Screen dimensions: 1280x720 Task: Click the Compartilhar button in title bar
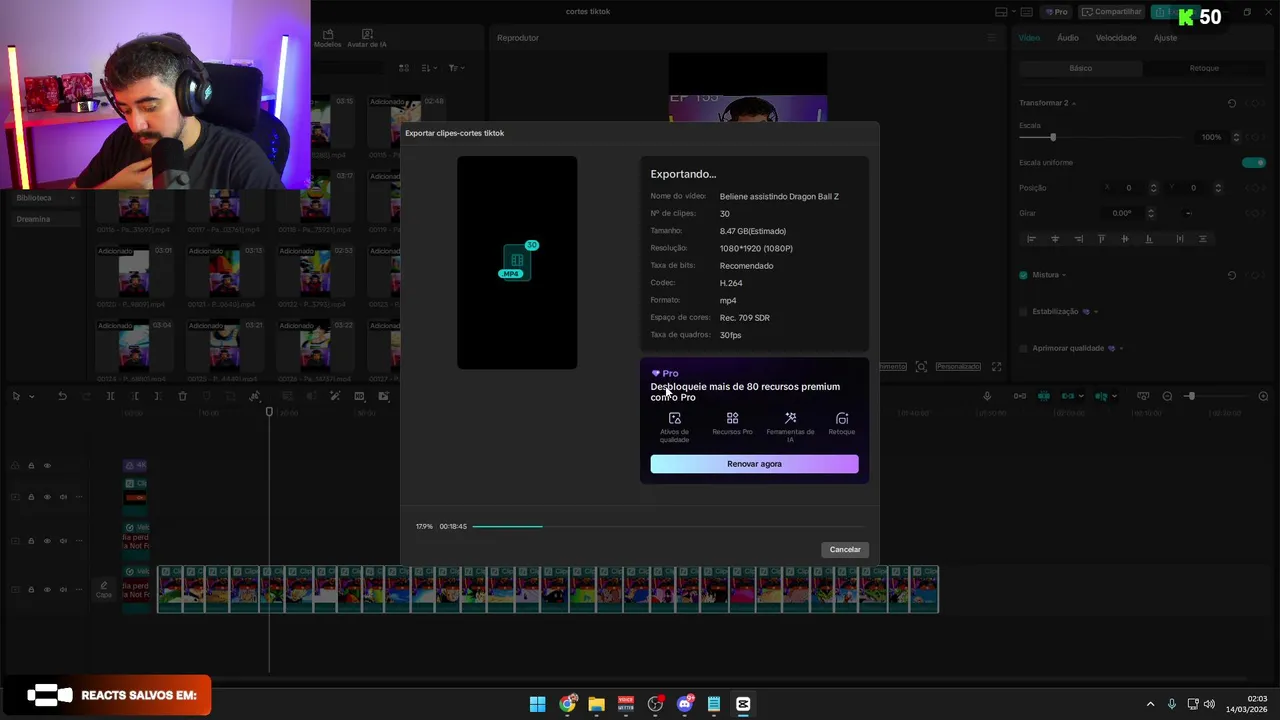click(x=1110, y=12)
